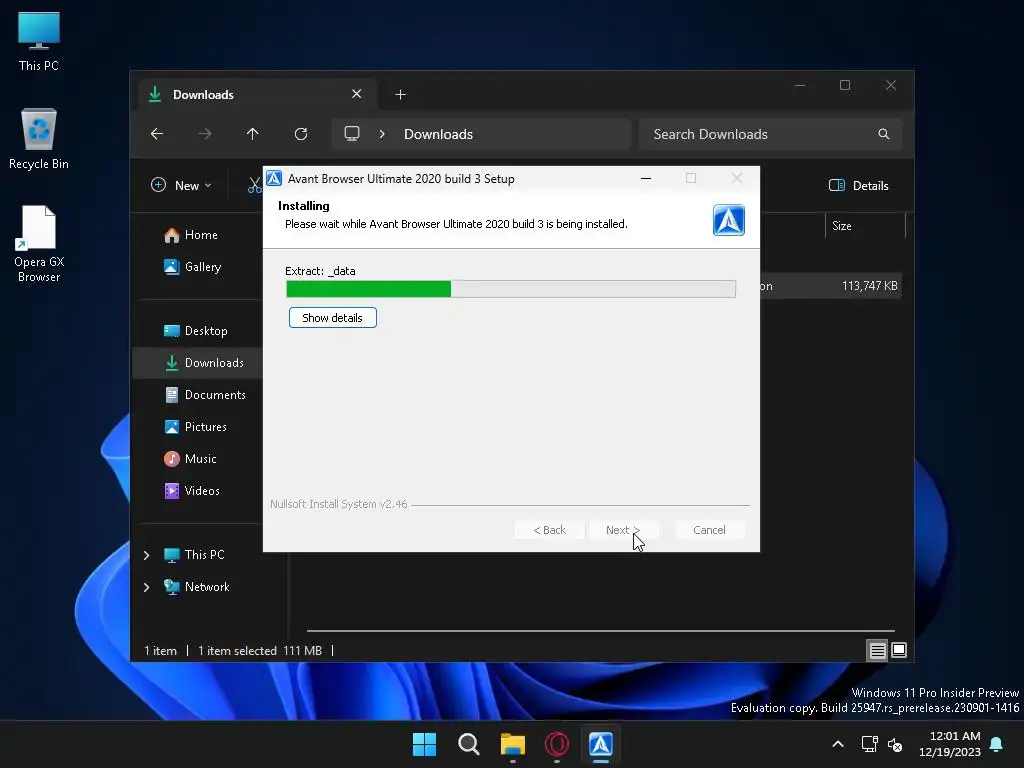Click Show details in the installer

332,318
